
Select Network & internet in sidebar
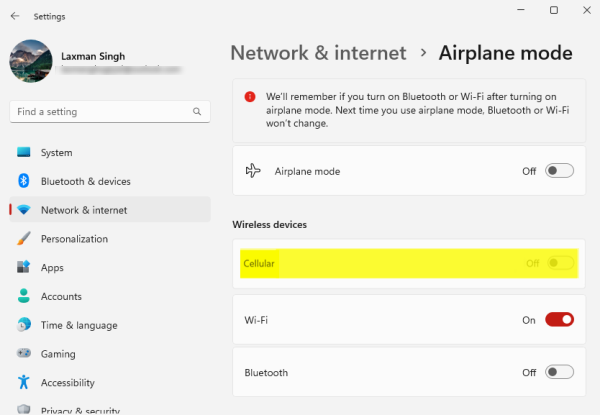click(84, 210)
